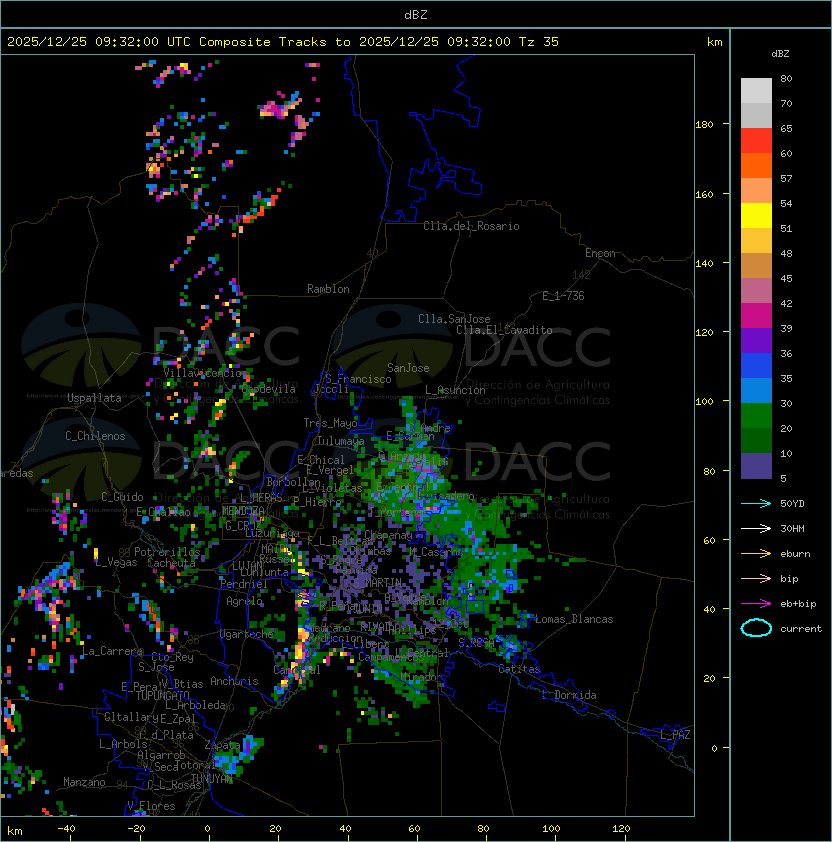This screenshot has height=842, width=832.
Task: Click the orange 57-60 dBZ color block
Action: [x=756, y=165]
